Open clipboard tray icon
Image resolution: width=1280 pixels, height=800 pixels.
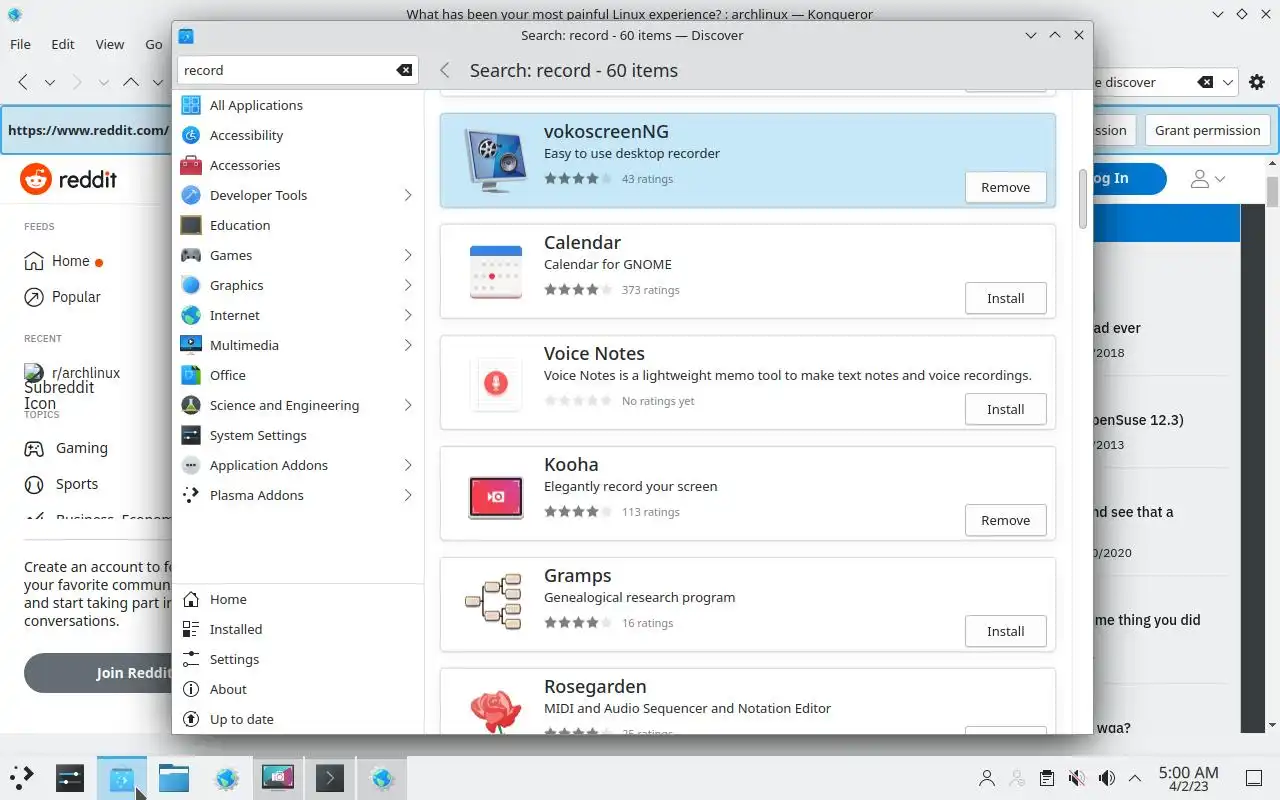pyautogui.click(x=1046, y=778)
